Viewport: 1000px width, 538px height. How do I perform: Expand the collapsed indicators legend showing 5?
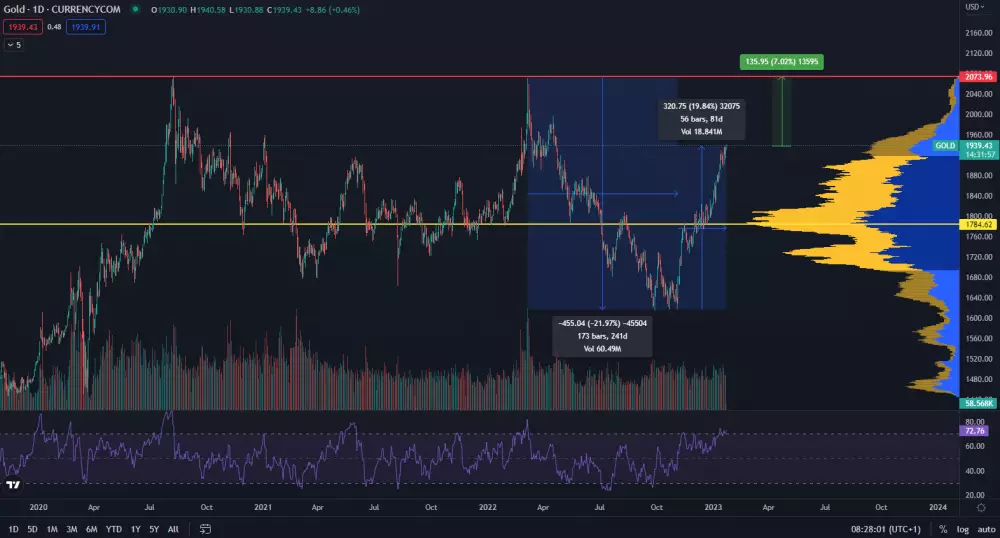click(14, 45)
